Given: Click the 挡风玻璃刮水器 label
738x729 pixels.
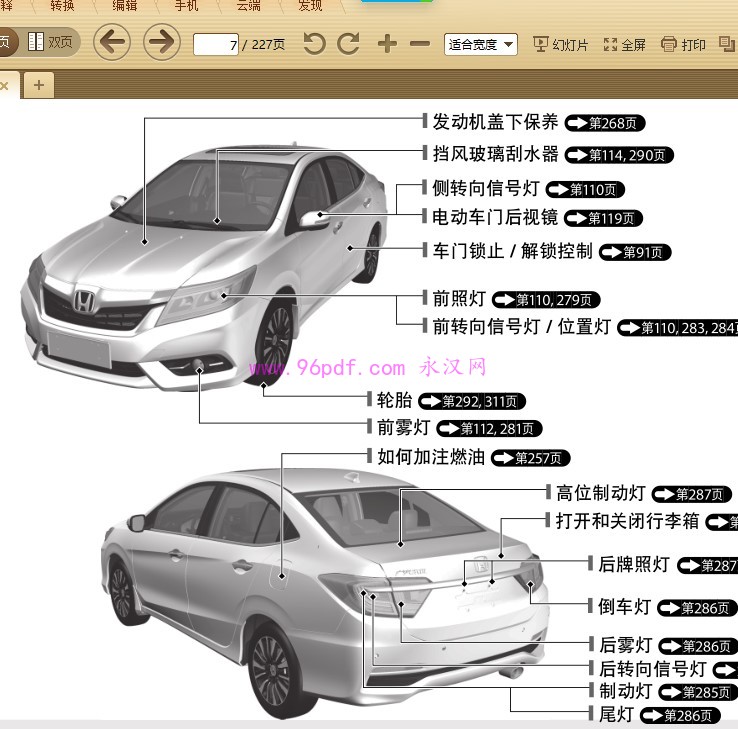Looking at the screenshot, I should pyautogui.click(x=495, y=153).
